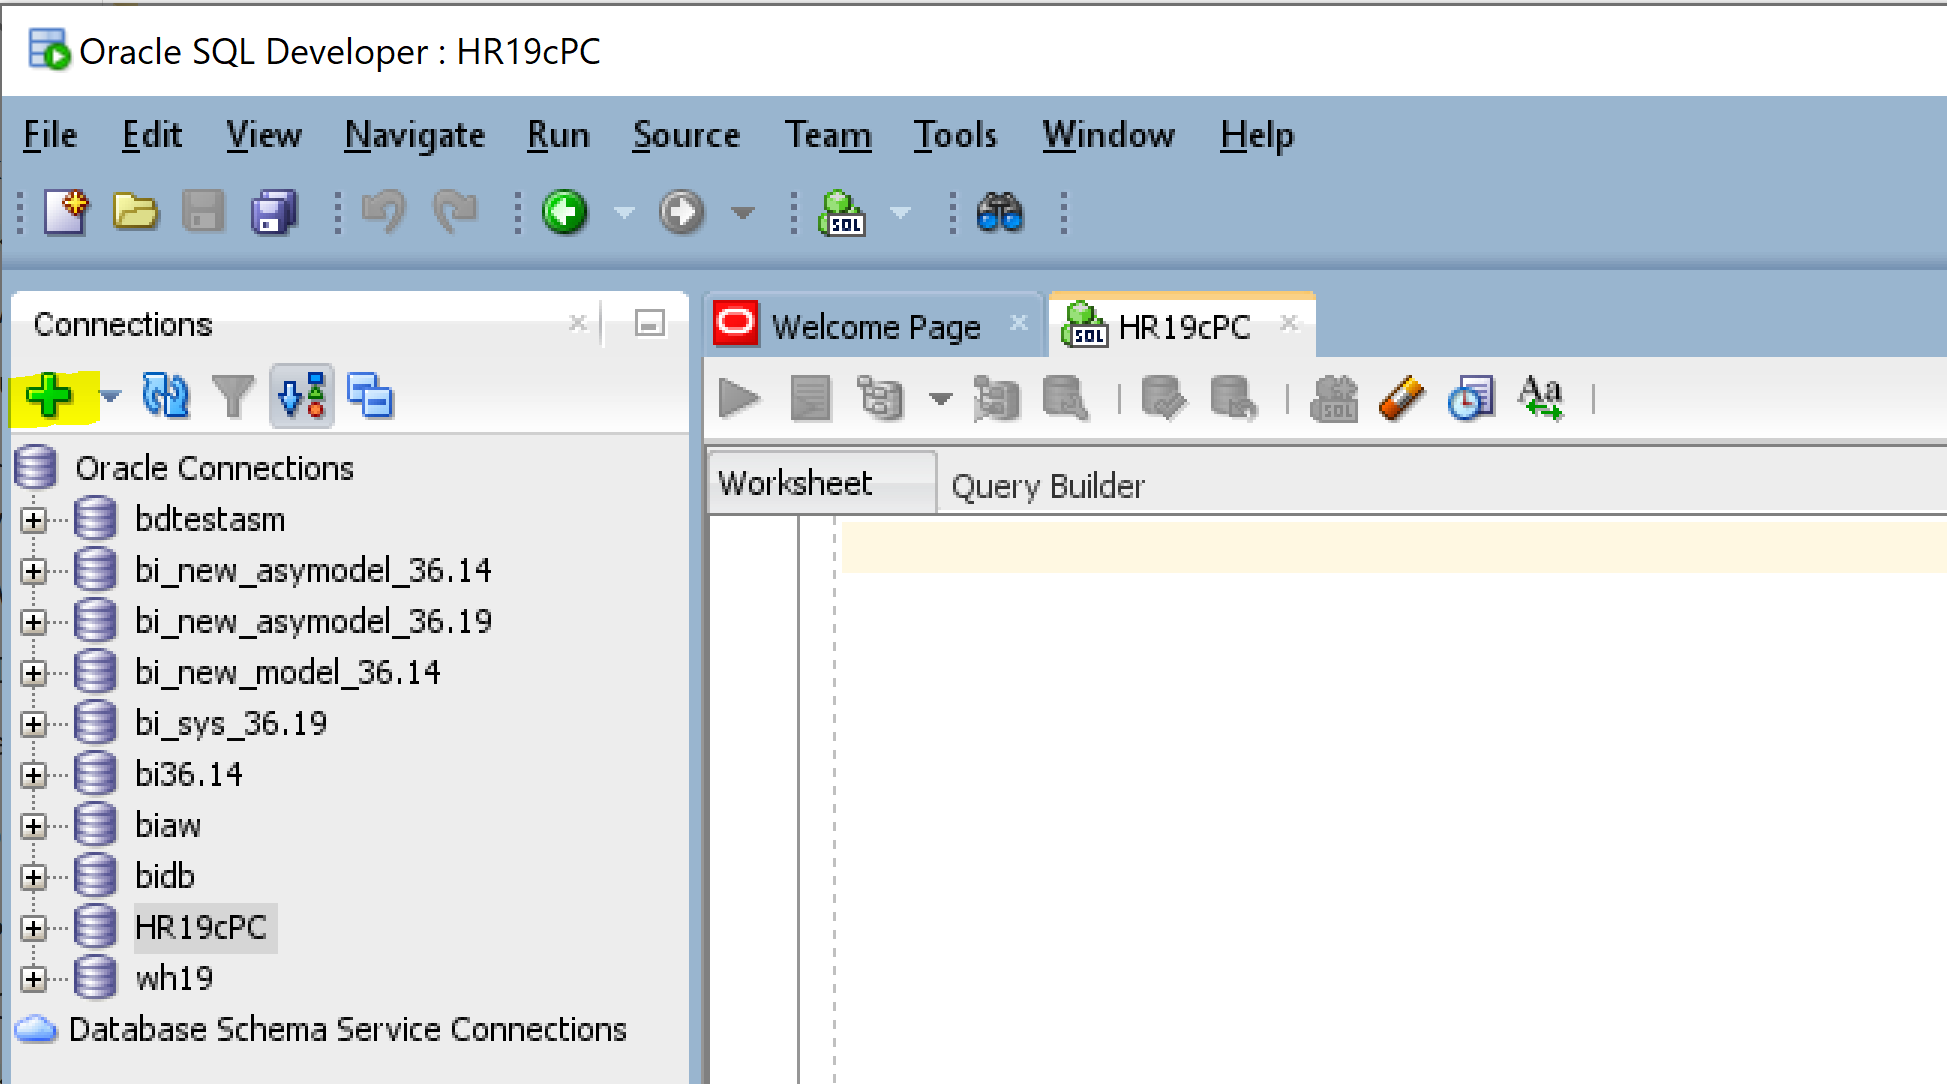Open the Run menu

(558, 135)
